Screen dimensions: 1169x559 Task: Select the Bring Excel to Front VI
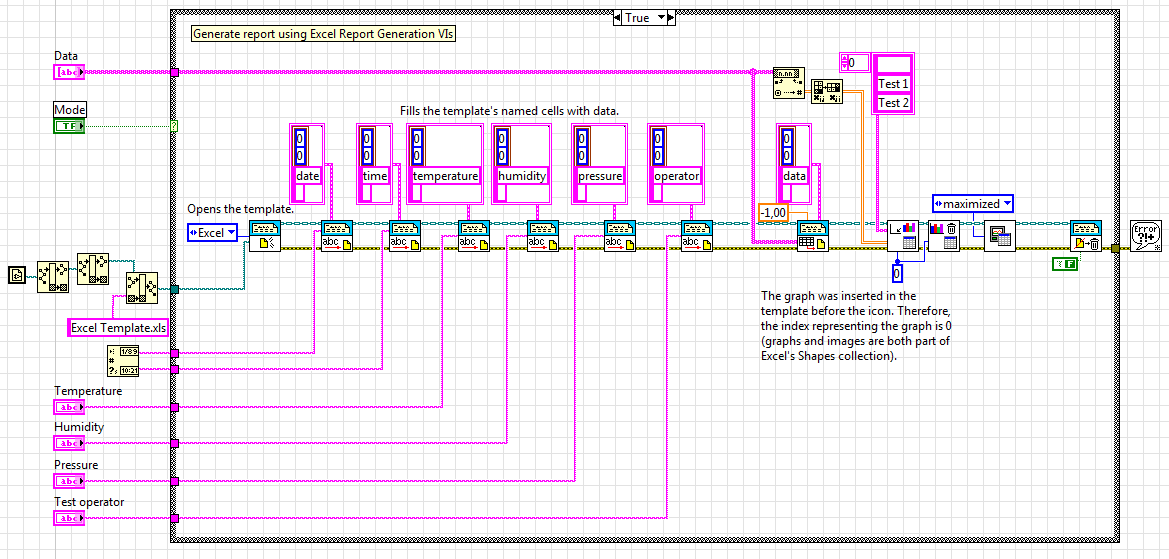click(x=1000, y=236)
